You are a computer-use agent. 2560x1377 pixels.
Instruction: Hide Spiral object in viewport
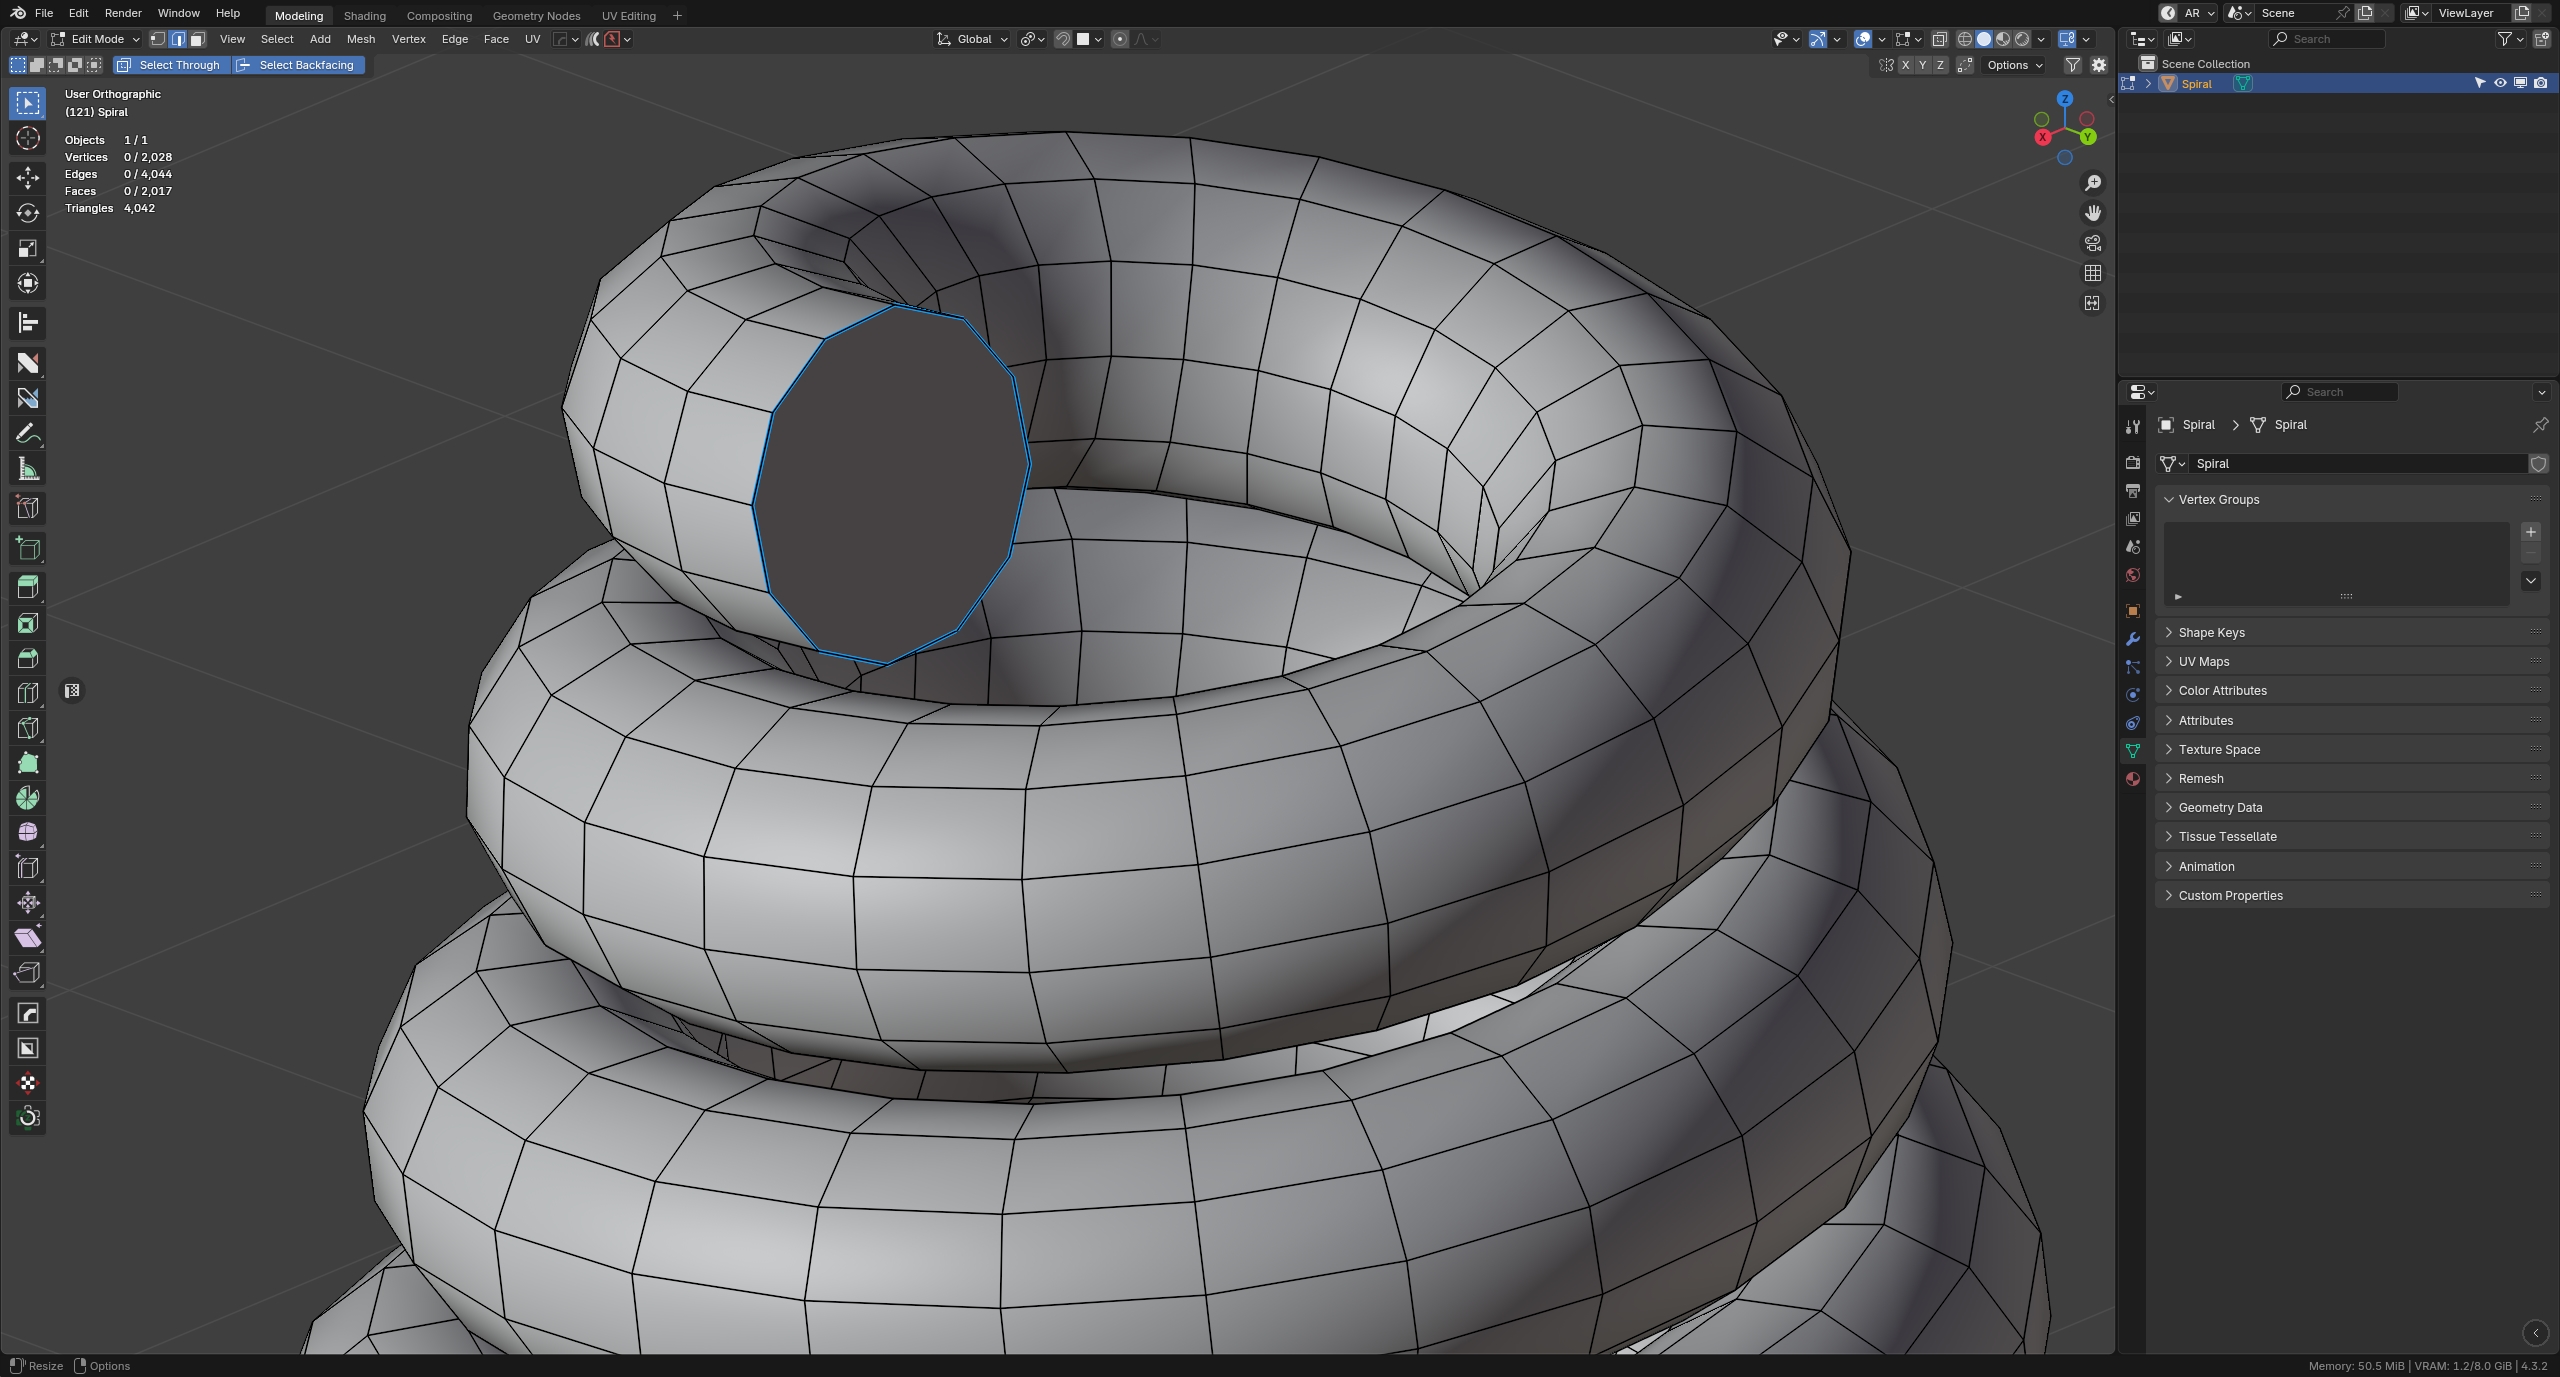2500,84
